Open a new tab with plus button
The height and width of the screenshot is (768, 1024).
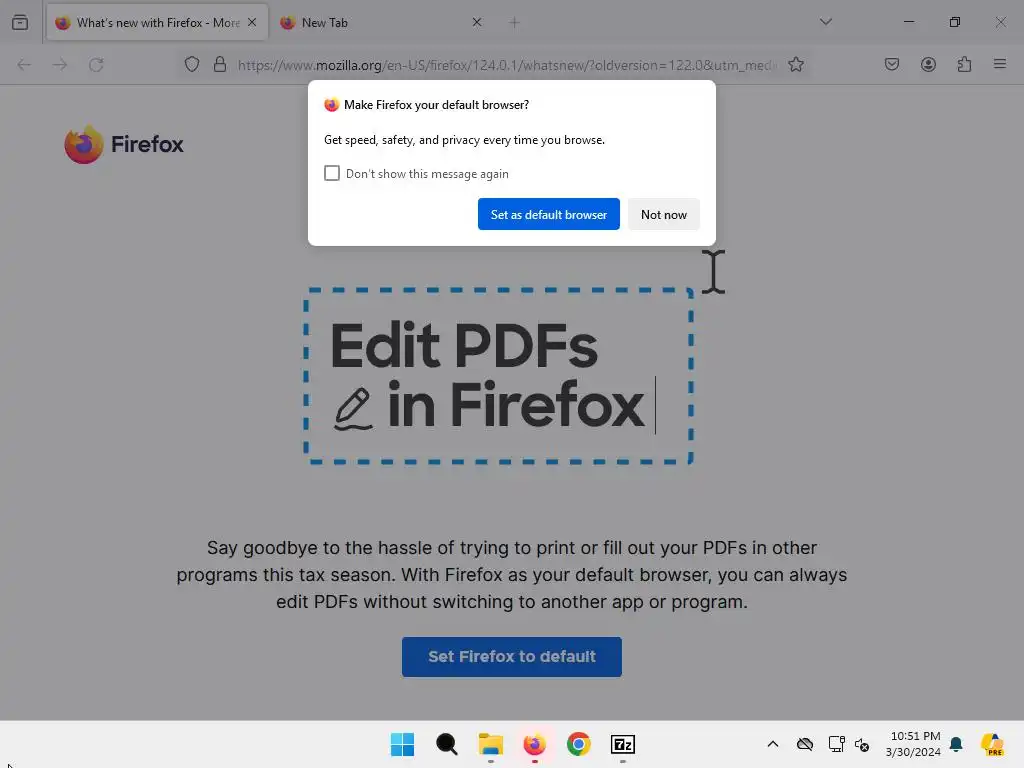[515, 23]
